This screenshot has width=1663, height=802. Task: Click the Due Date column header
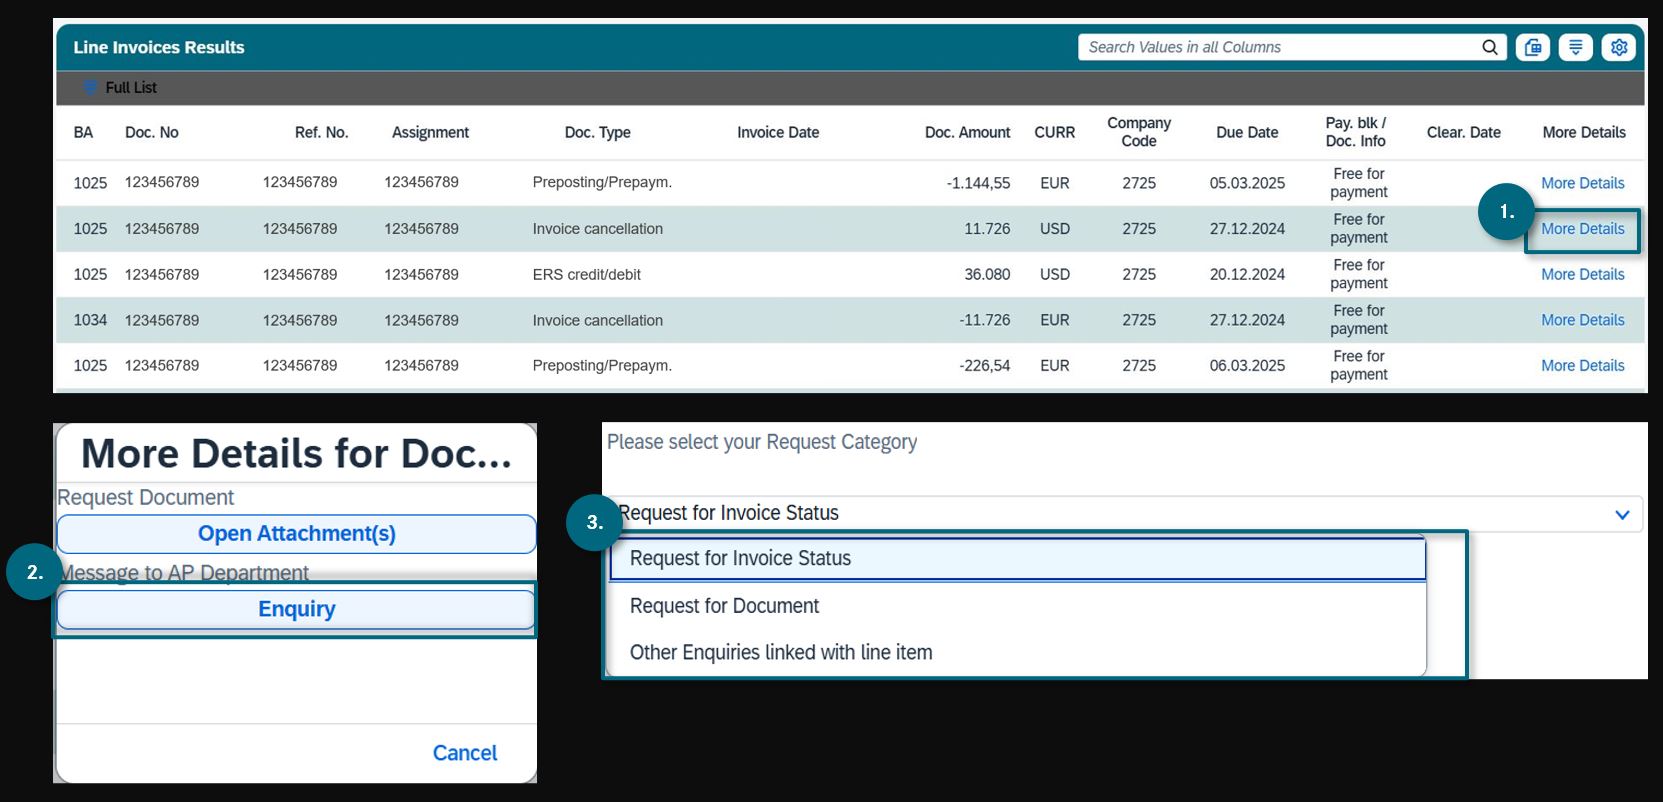click(1246, 132)
